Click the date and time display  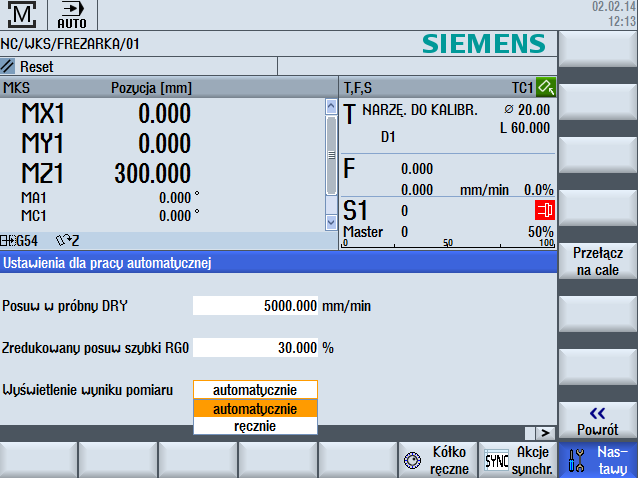[614, 14]
